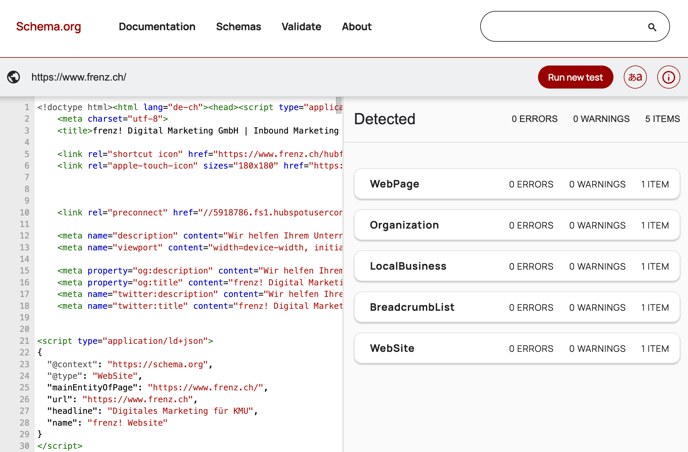Expand the Organization detected item
This screenshot has height=452, width=688.
tap(517, 225)
